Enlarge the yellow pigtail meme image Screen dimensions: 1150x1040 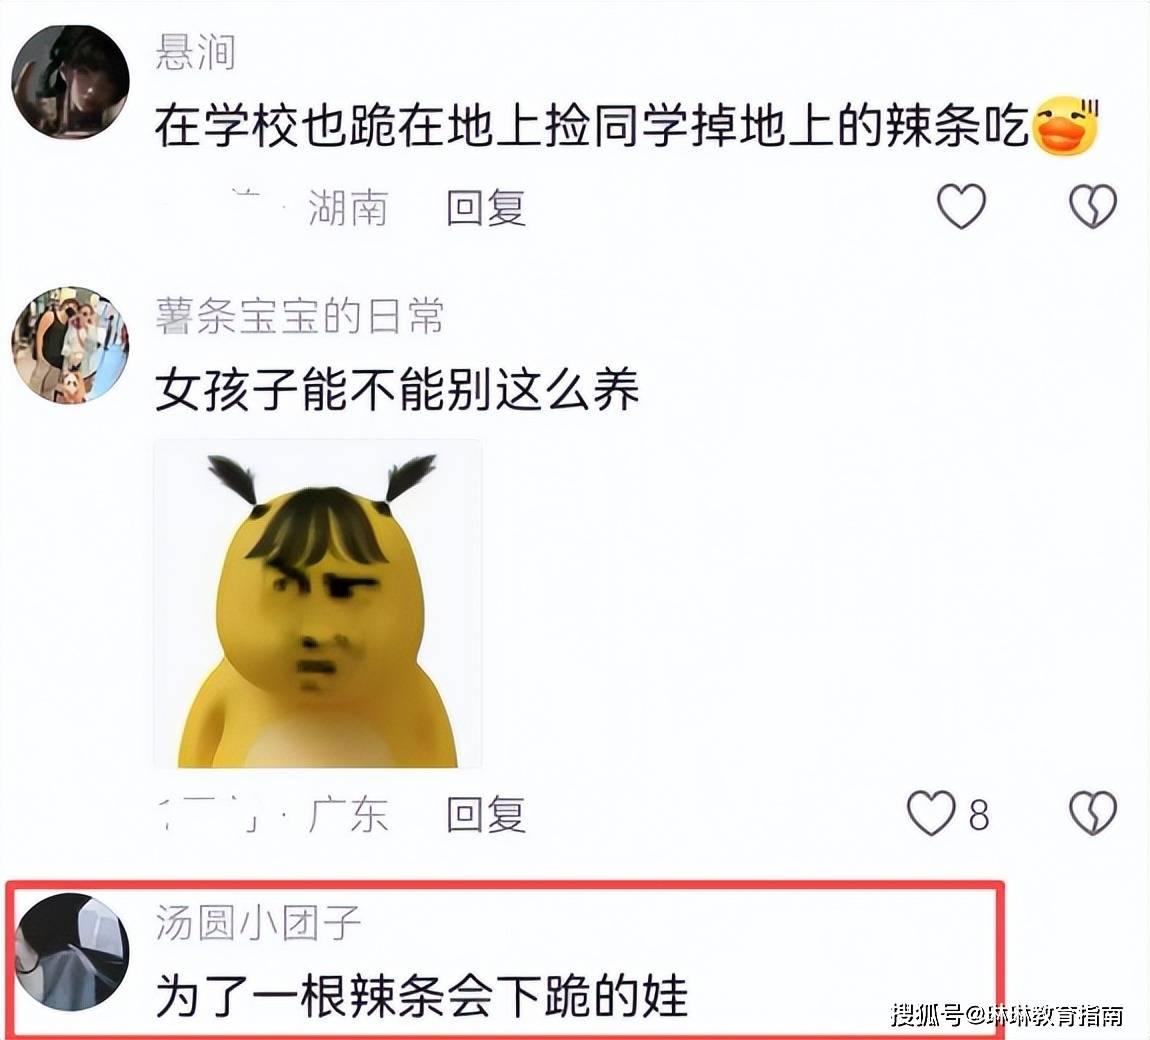click(318, 604)
